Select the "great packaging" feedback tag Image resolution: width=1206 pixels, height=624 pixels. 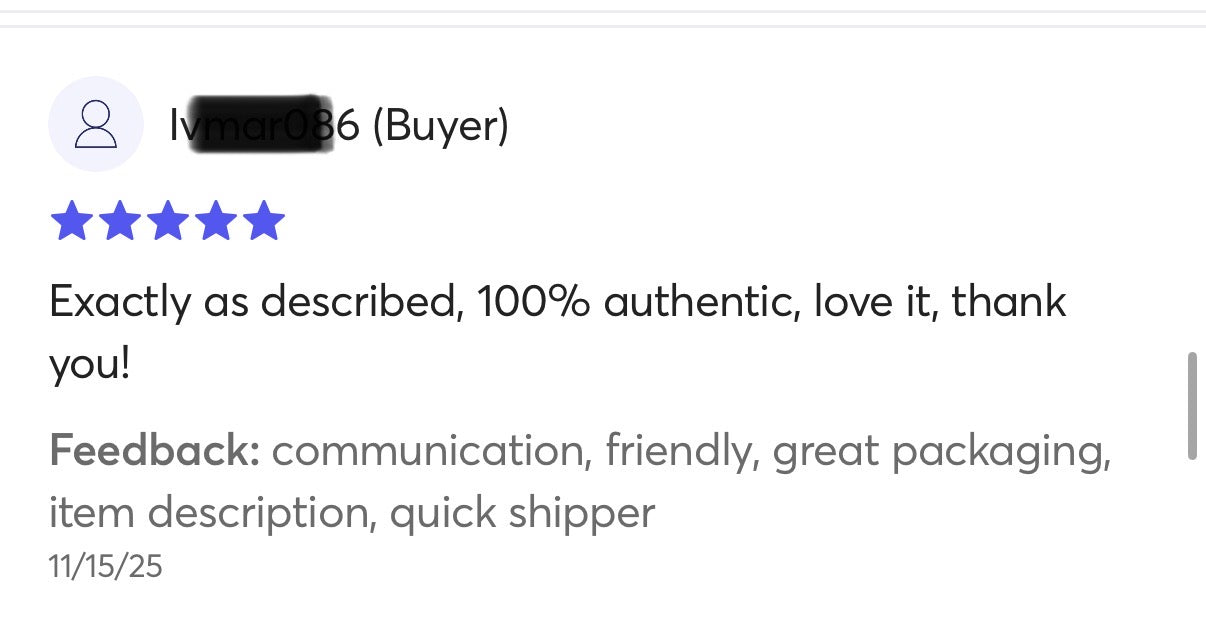pyautogui.click(x=940, y=451)
